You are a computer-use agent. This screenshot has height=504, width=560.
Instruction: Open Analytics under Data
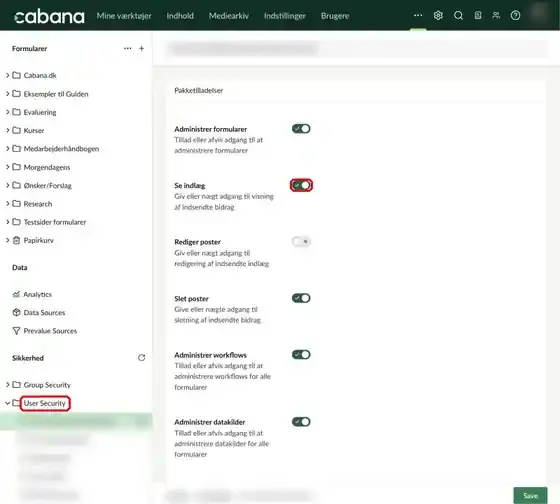click(x=38, y=294)
